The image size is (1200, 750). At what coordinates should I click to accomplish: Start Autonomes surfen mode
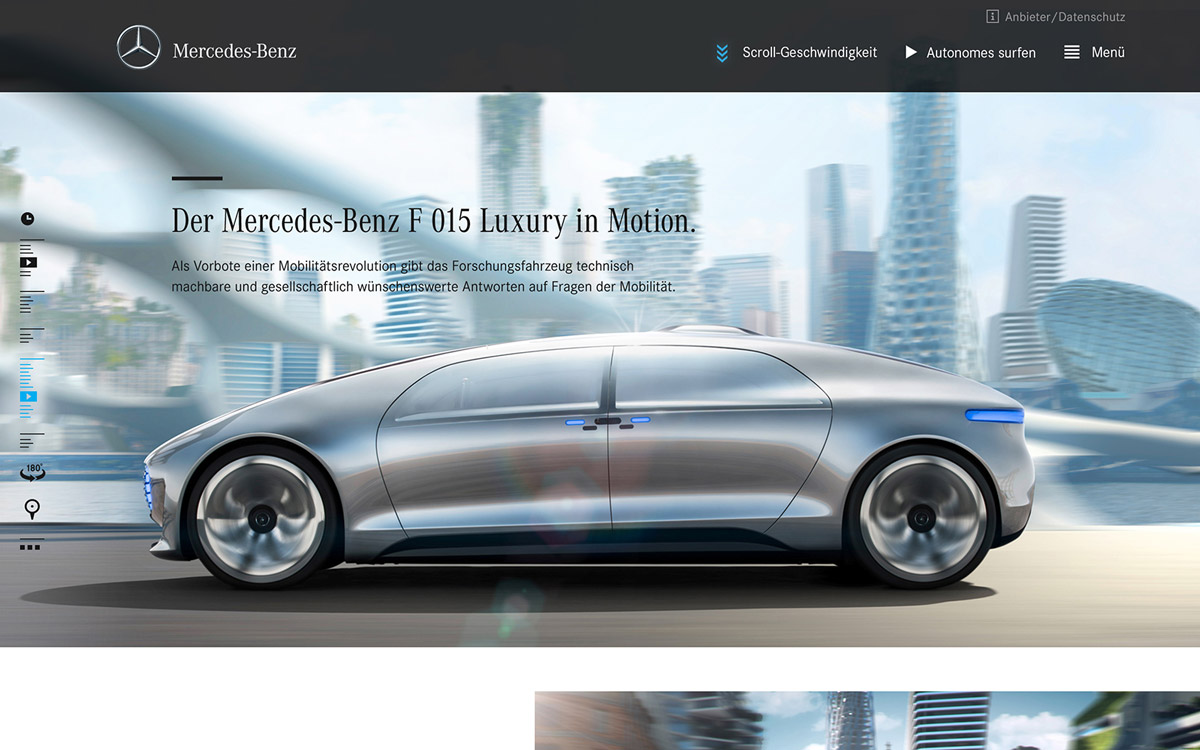click(981, 53)
